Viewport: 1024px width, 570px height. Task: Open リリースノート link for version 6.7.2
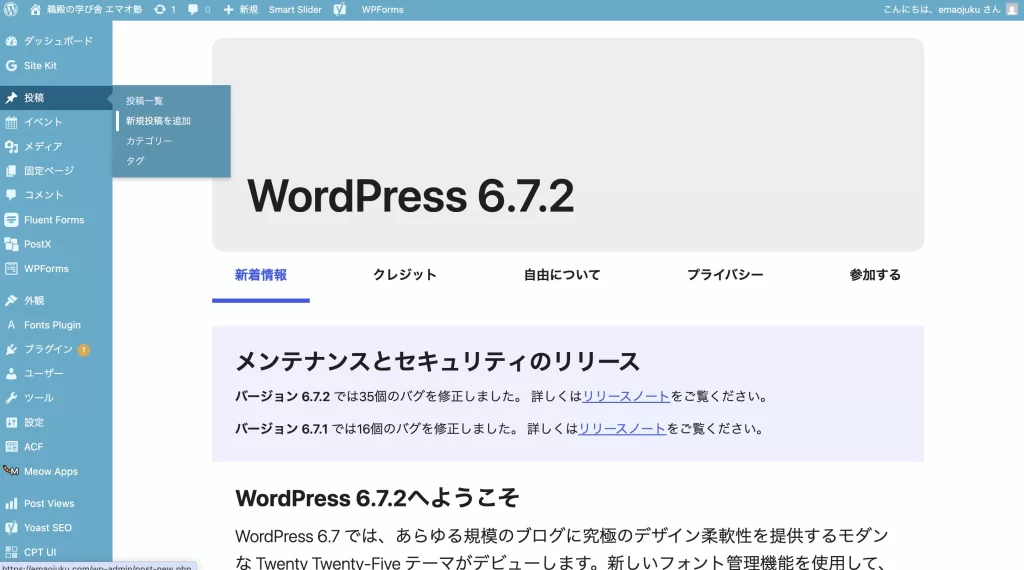tap(626, 396)
